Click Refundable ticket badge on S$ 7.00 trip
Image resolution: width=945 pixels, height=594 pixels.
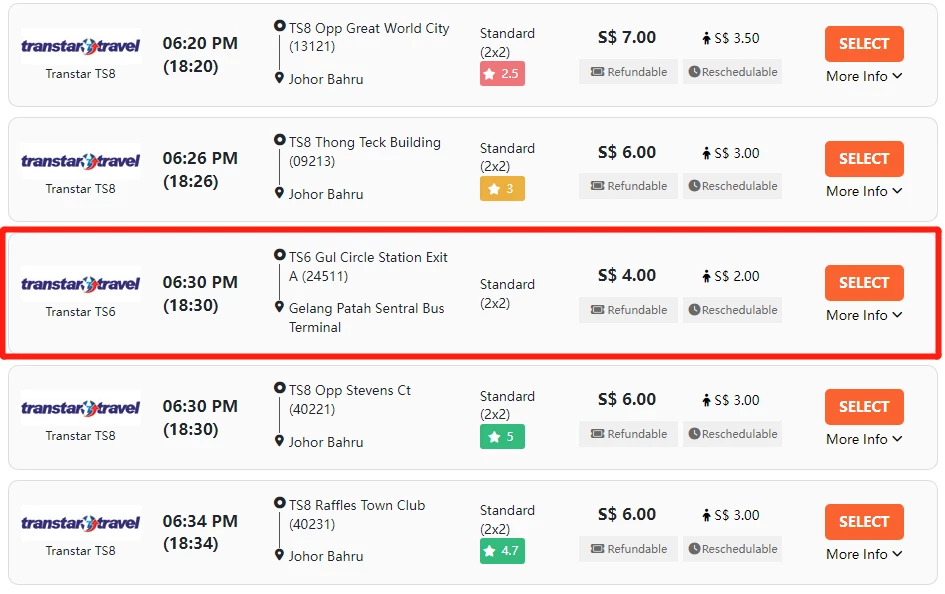click(629, 72)
